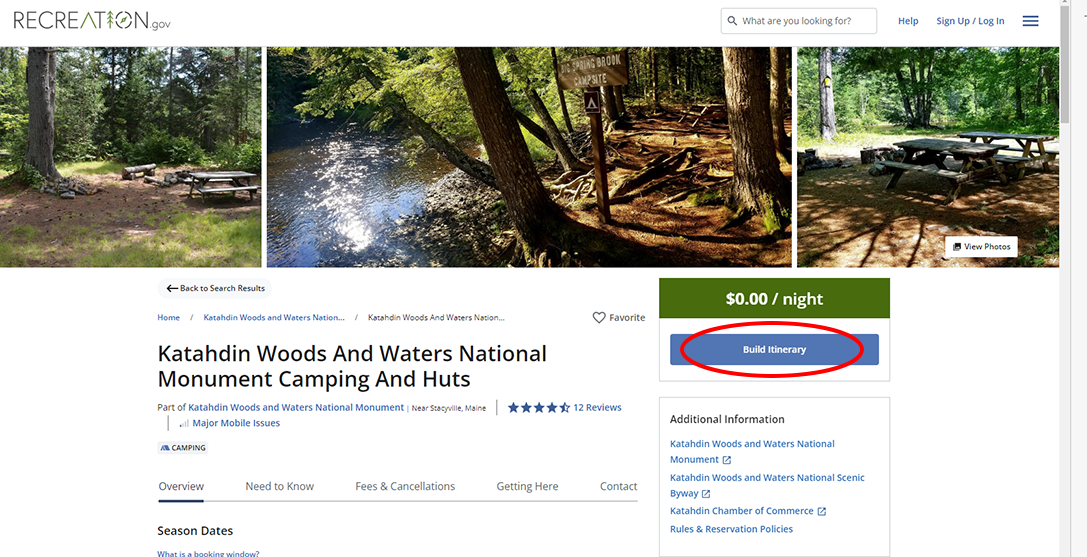The width and height of the screenshot is (1087, 557).
Task: Focus the 'What are you looking for?' search field
Action: point(799,21)
